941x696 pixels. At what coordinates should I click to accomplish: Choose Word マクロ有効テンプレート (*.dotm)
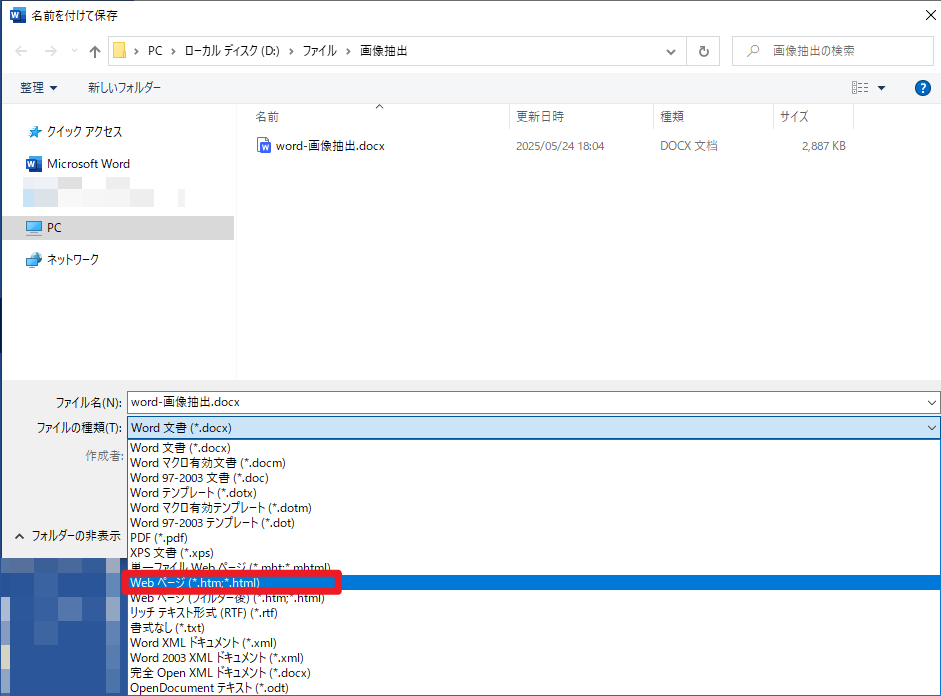click(534, 508)
